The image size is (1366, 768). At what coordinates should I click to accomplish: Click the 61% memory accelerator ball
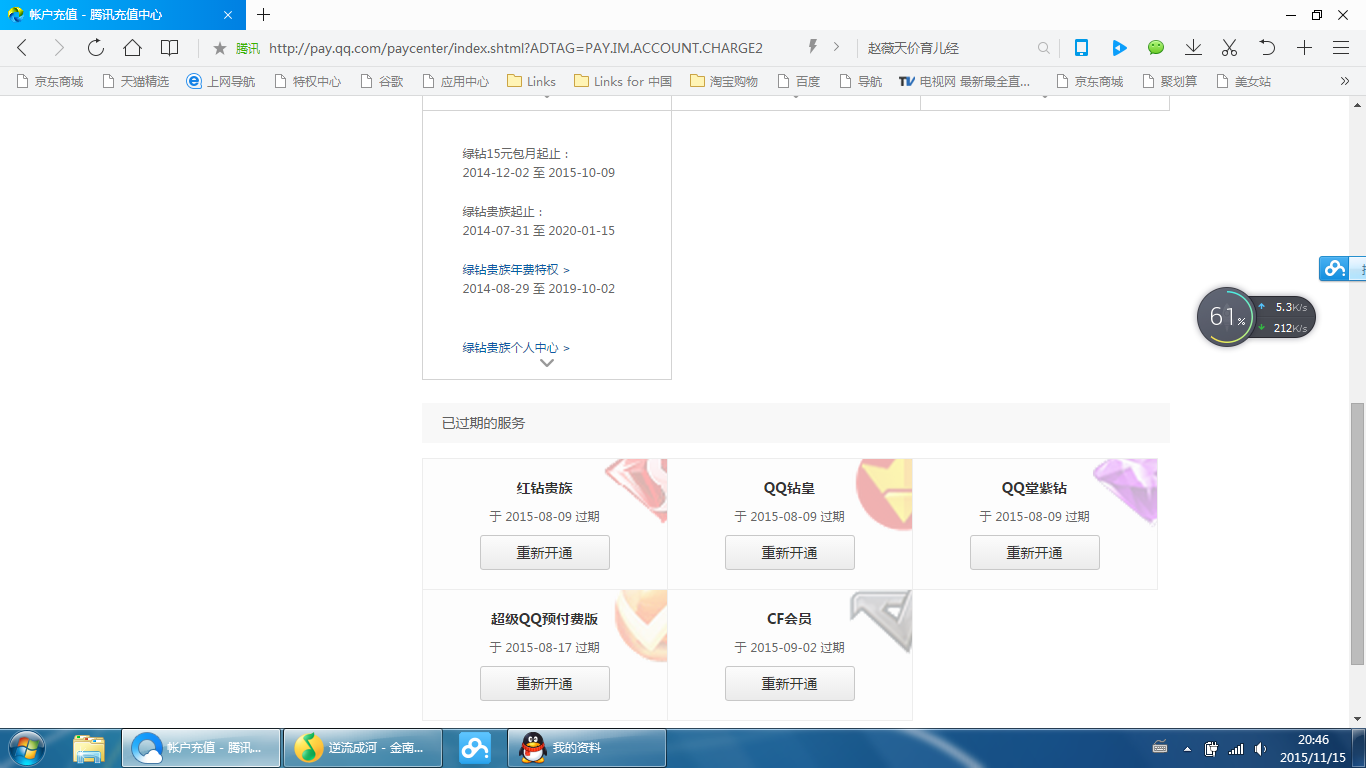point(1226,318)
